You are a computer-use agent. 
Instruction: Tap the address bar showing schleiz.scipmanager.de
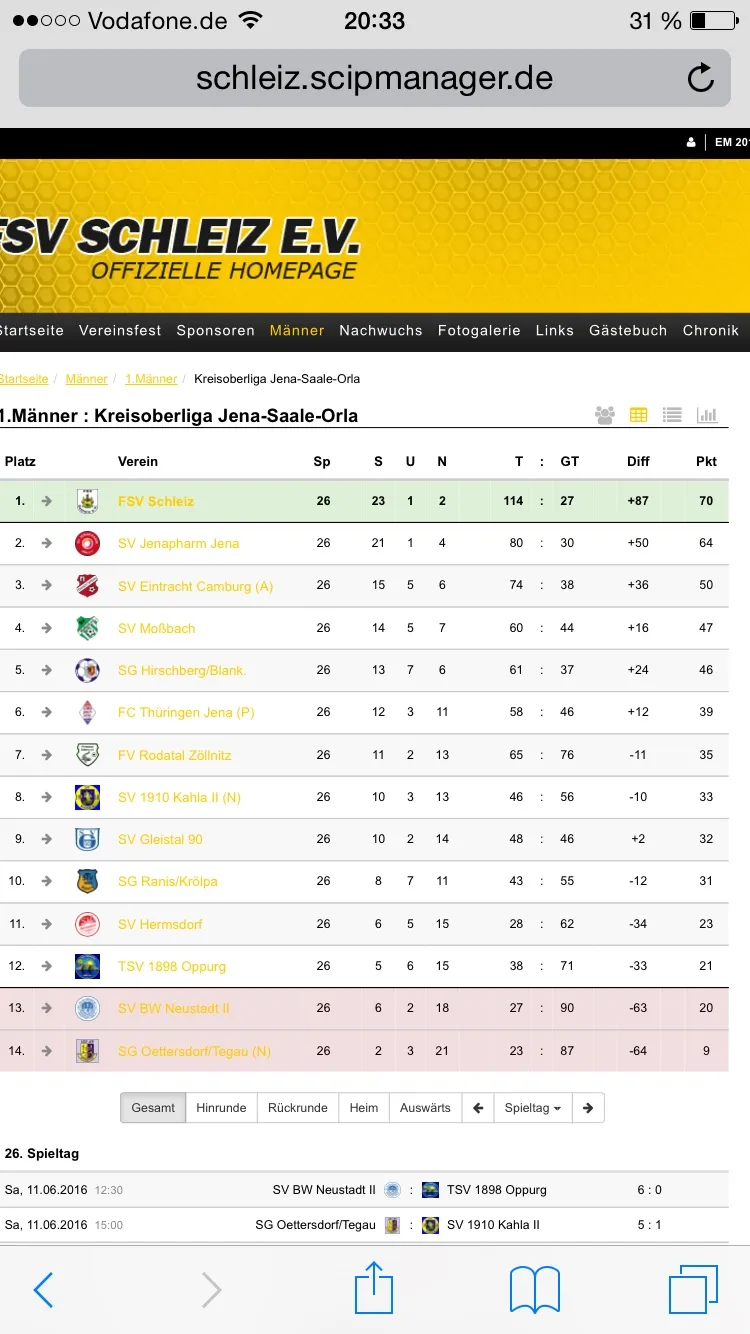(x=375, y=78)
